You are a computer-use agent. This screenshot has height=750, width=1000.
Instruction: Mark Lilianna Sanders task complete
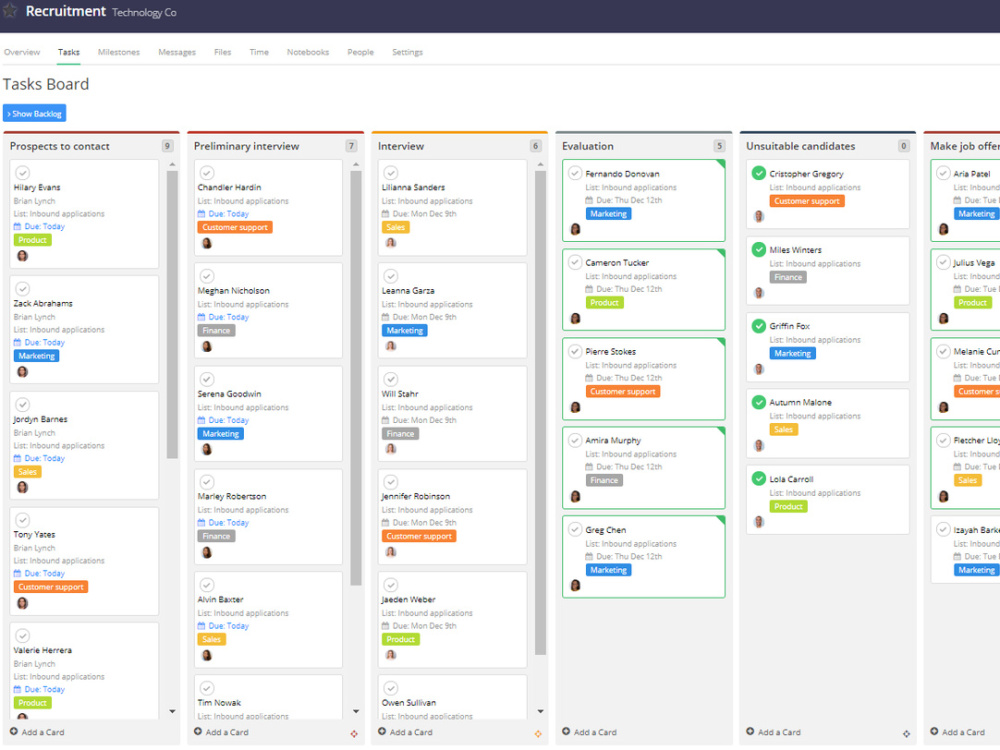pos(391,173)
